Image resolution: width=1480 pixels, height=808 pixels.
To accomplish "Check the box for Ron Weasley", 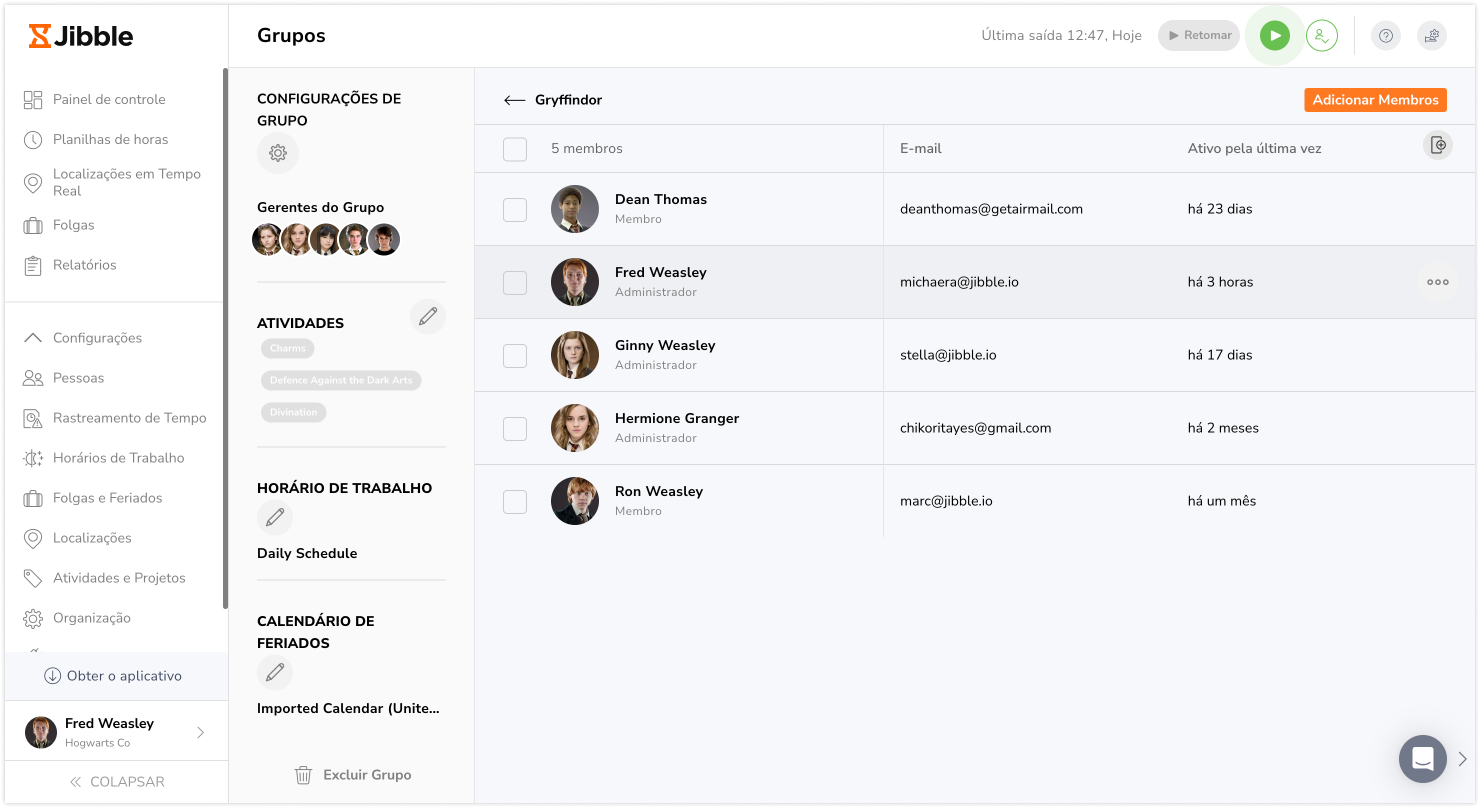I will pos(515,501).
